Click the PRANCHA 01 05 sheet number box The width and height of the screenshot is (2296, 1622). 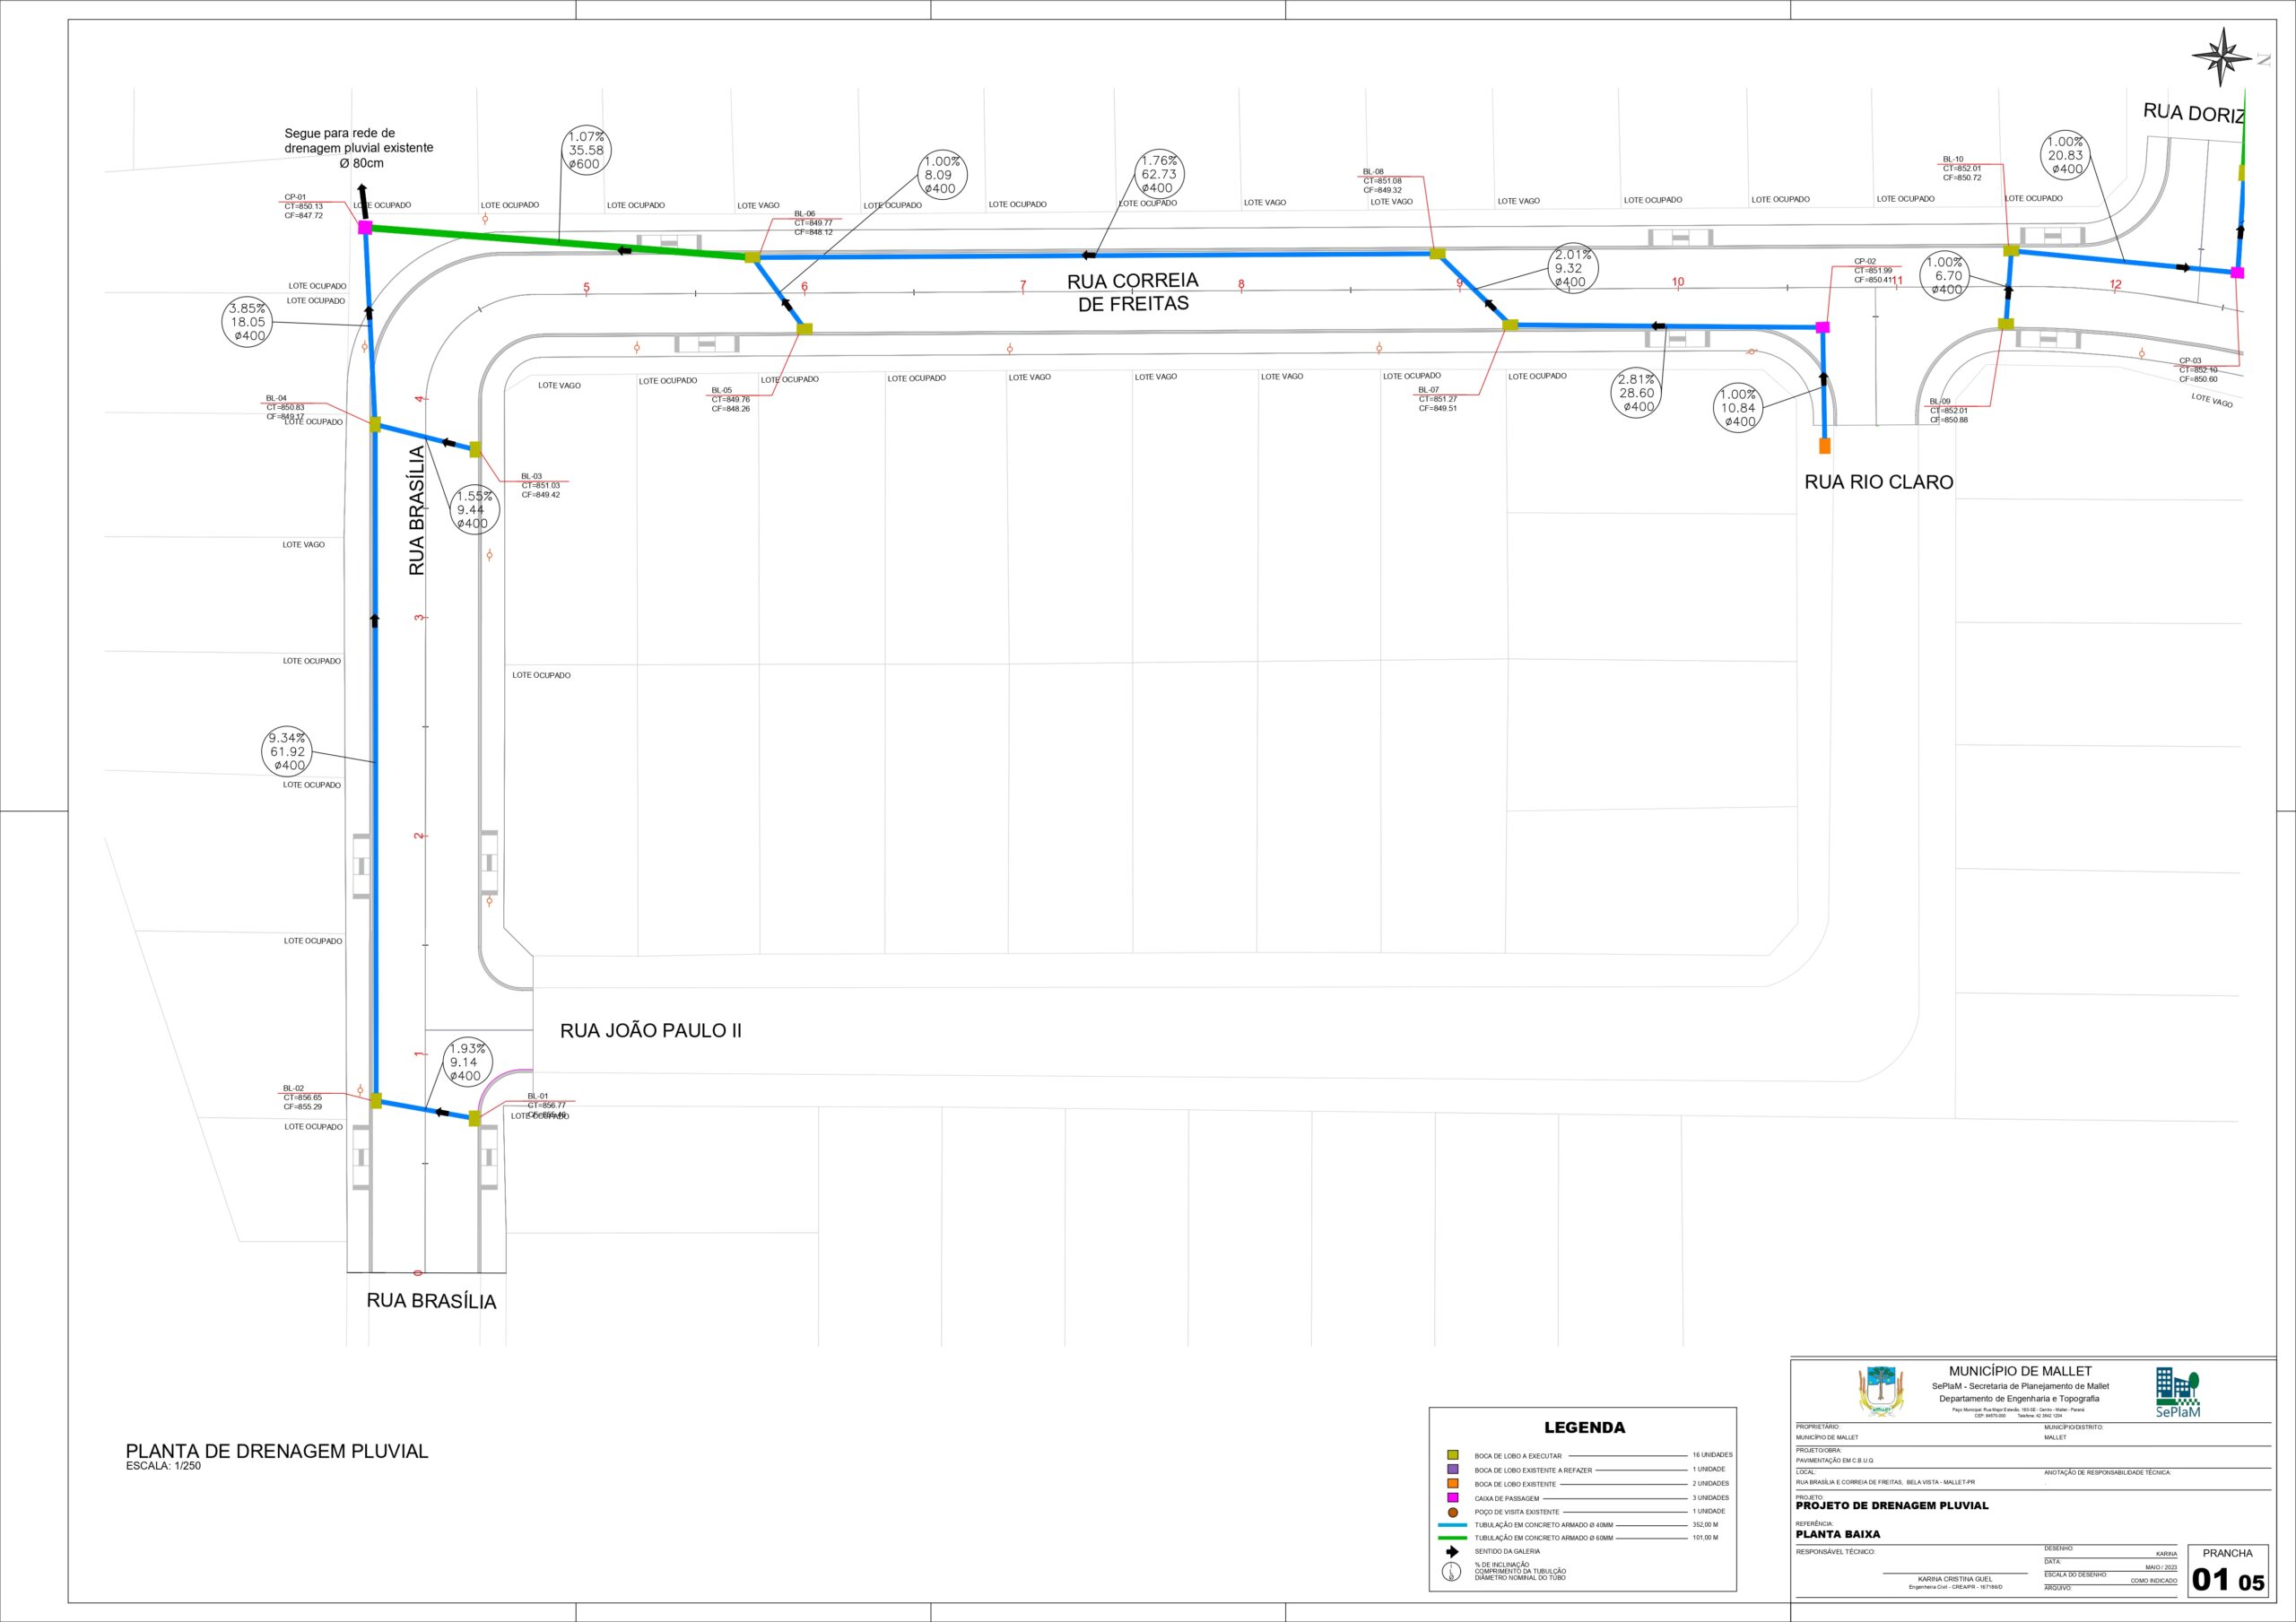point(2227,1572)
